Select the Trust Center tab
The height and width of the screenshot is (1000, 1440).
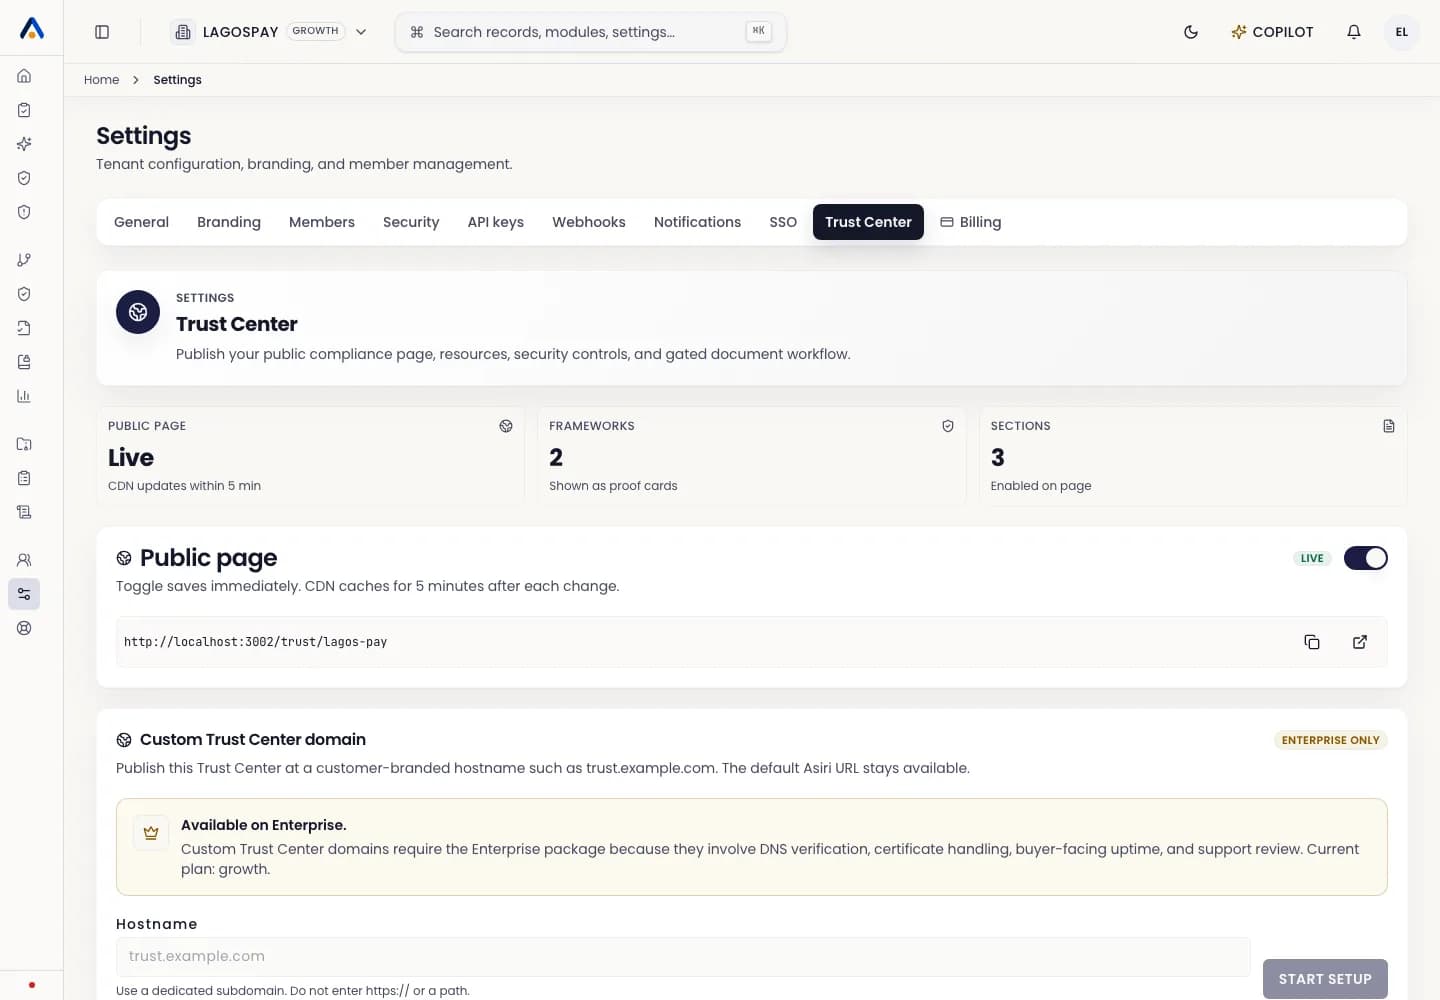868,222
